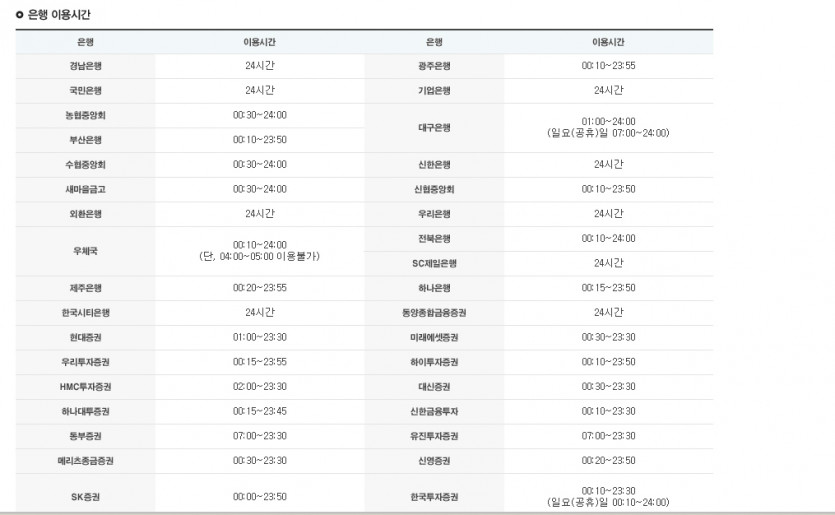Select the SC제일은행 name cell
The height and width of the screenshot is (515, 835).
click(x=434, y=263)
